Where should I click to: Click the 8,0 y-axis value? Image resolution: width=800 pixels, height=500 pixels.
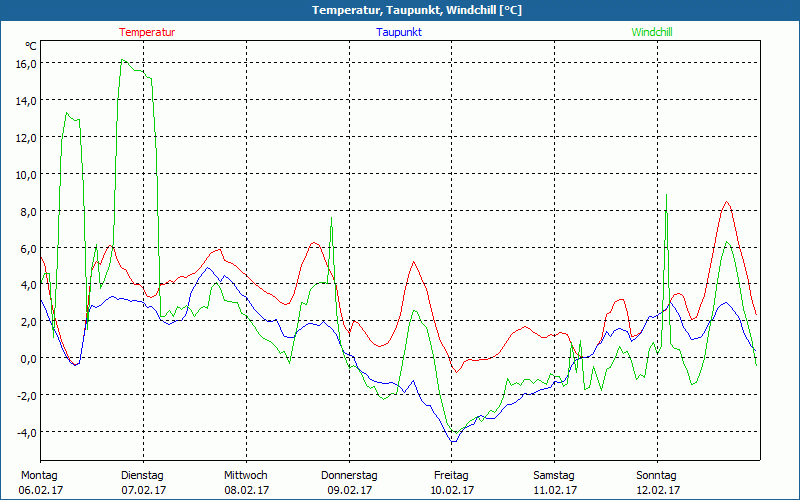[x=28, y=211]
